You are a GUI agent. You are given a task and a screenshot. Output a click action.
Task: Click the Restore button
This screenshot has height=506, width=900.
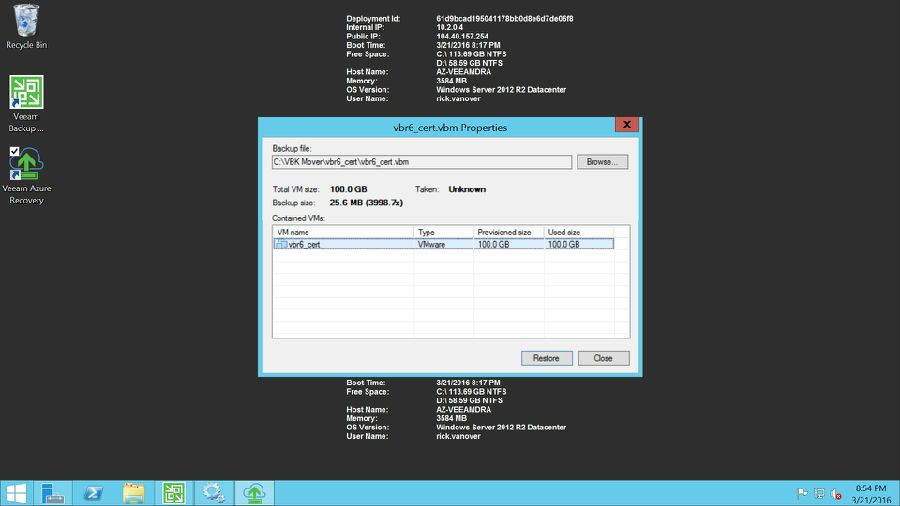[x=546, y=358]
